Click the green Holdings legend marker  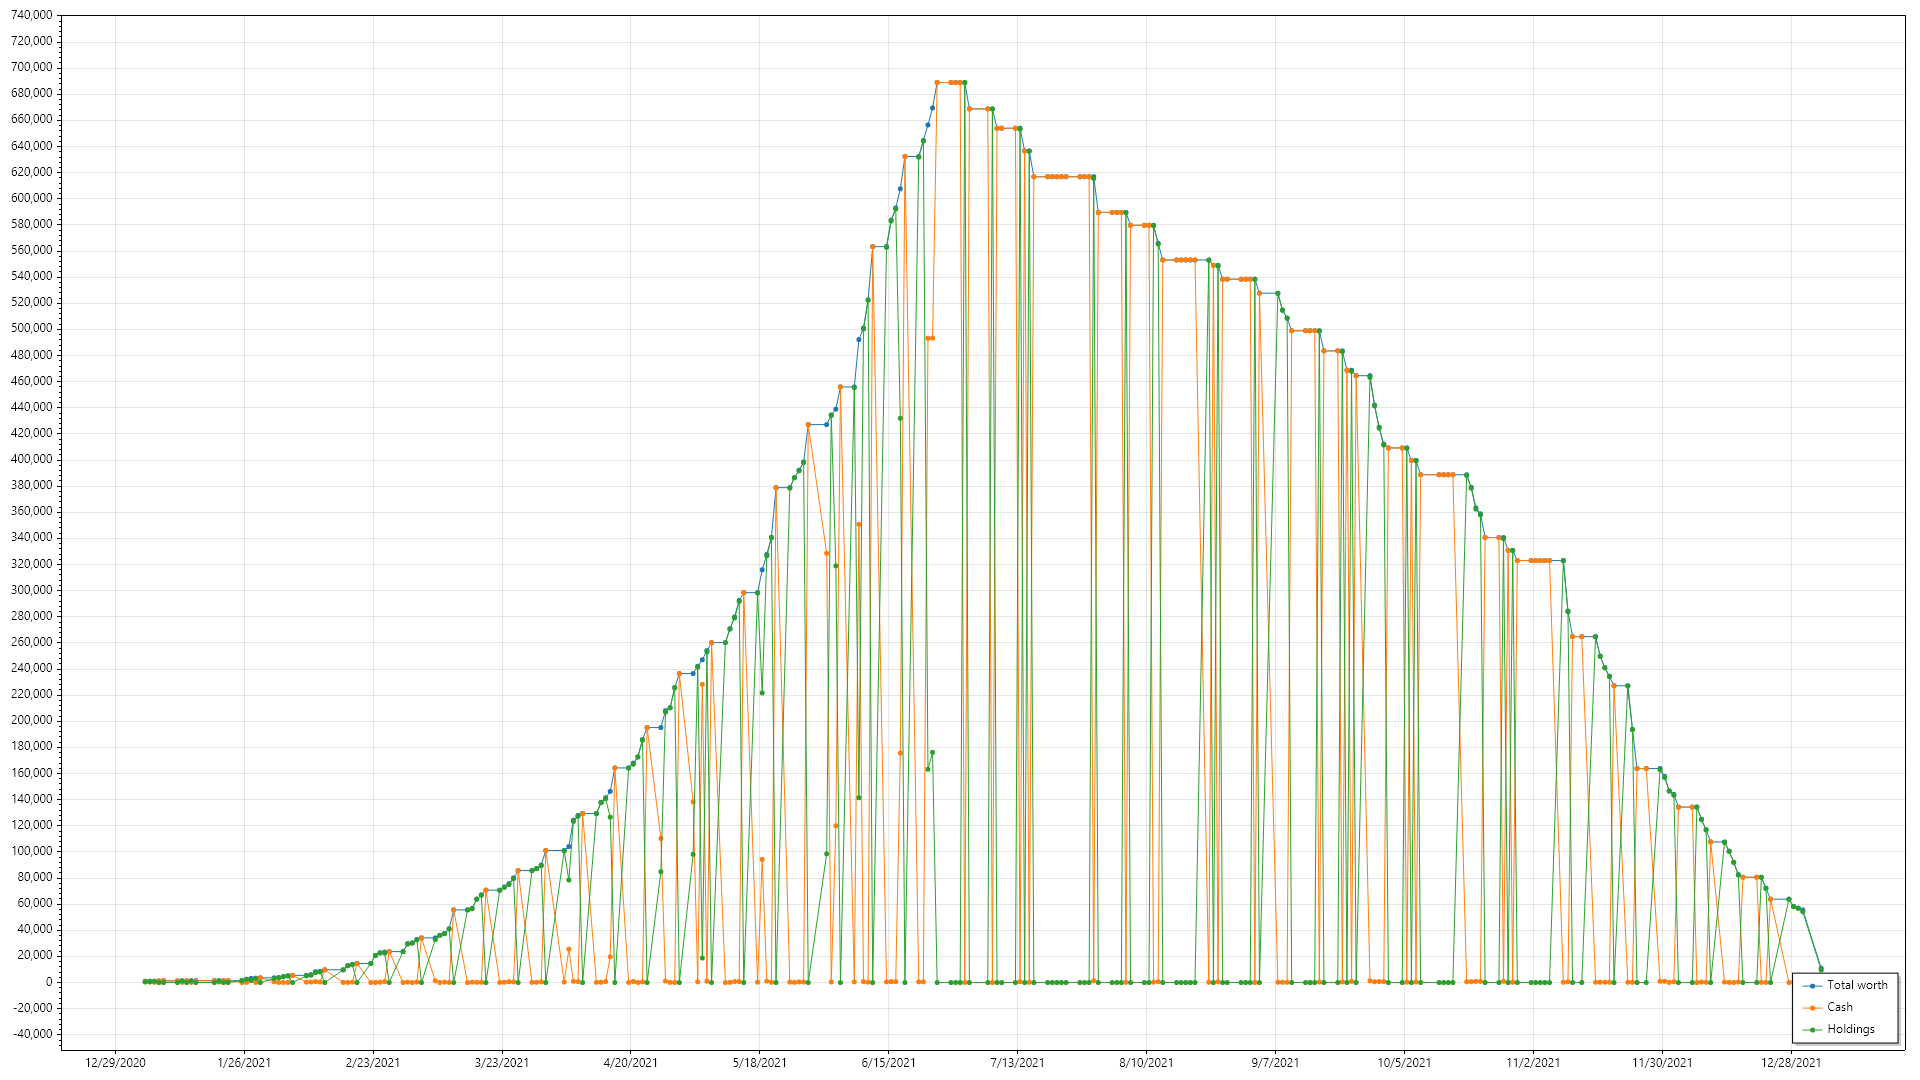(1812, 1030)
